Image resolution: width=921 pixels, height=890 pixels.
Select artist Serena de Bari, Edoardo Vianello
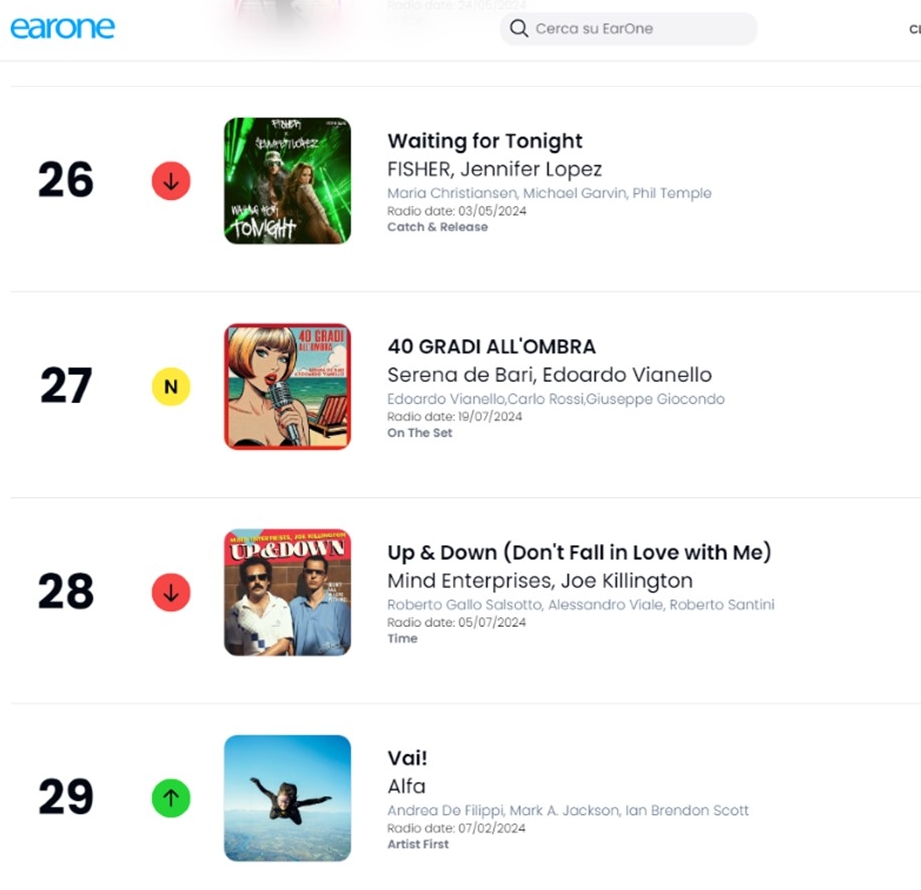pyautogui.click(x=549, y=375)
